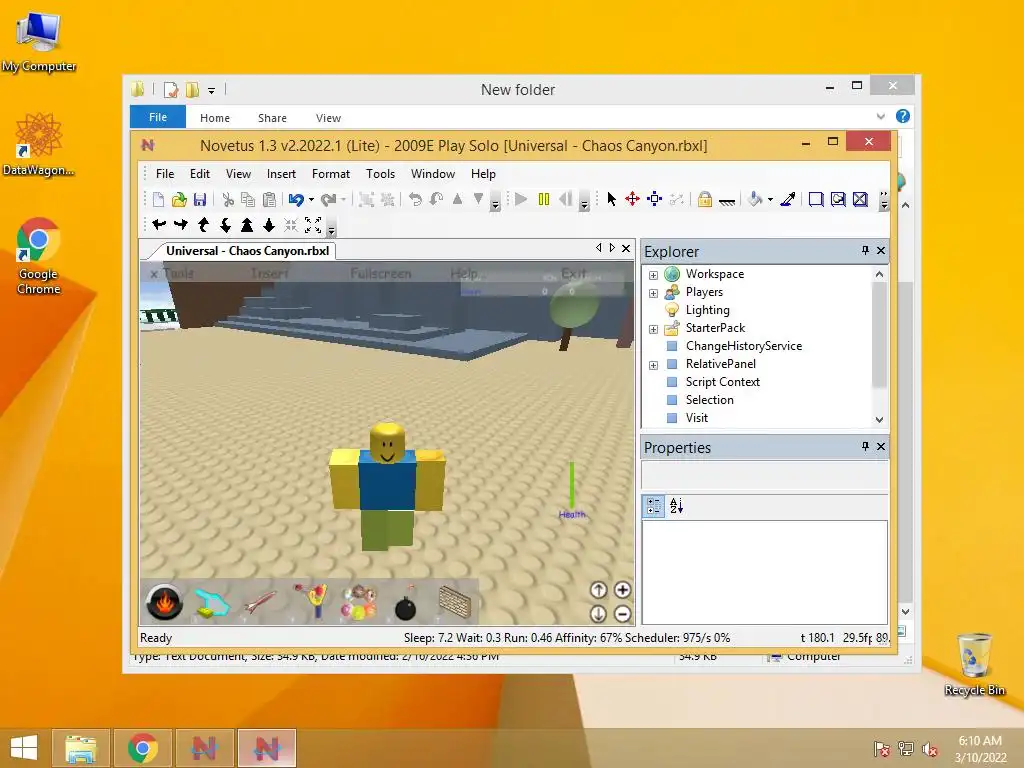This screenshot has height=768, width=1024.
Task: Toggle the categorized view in Properties
Action: point(654,506)
